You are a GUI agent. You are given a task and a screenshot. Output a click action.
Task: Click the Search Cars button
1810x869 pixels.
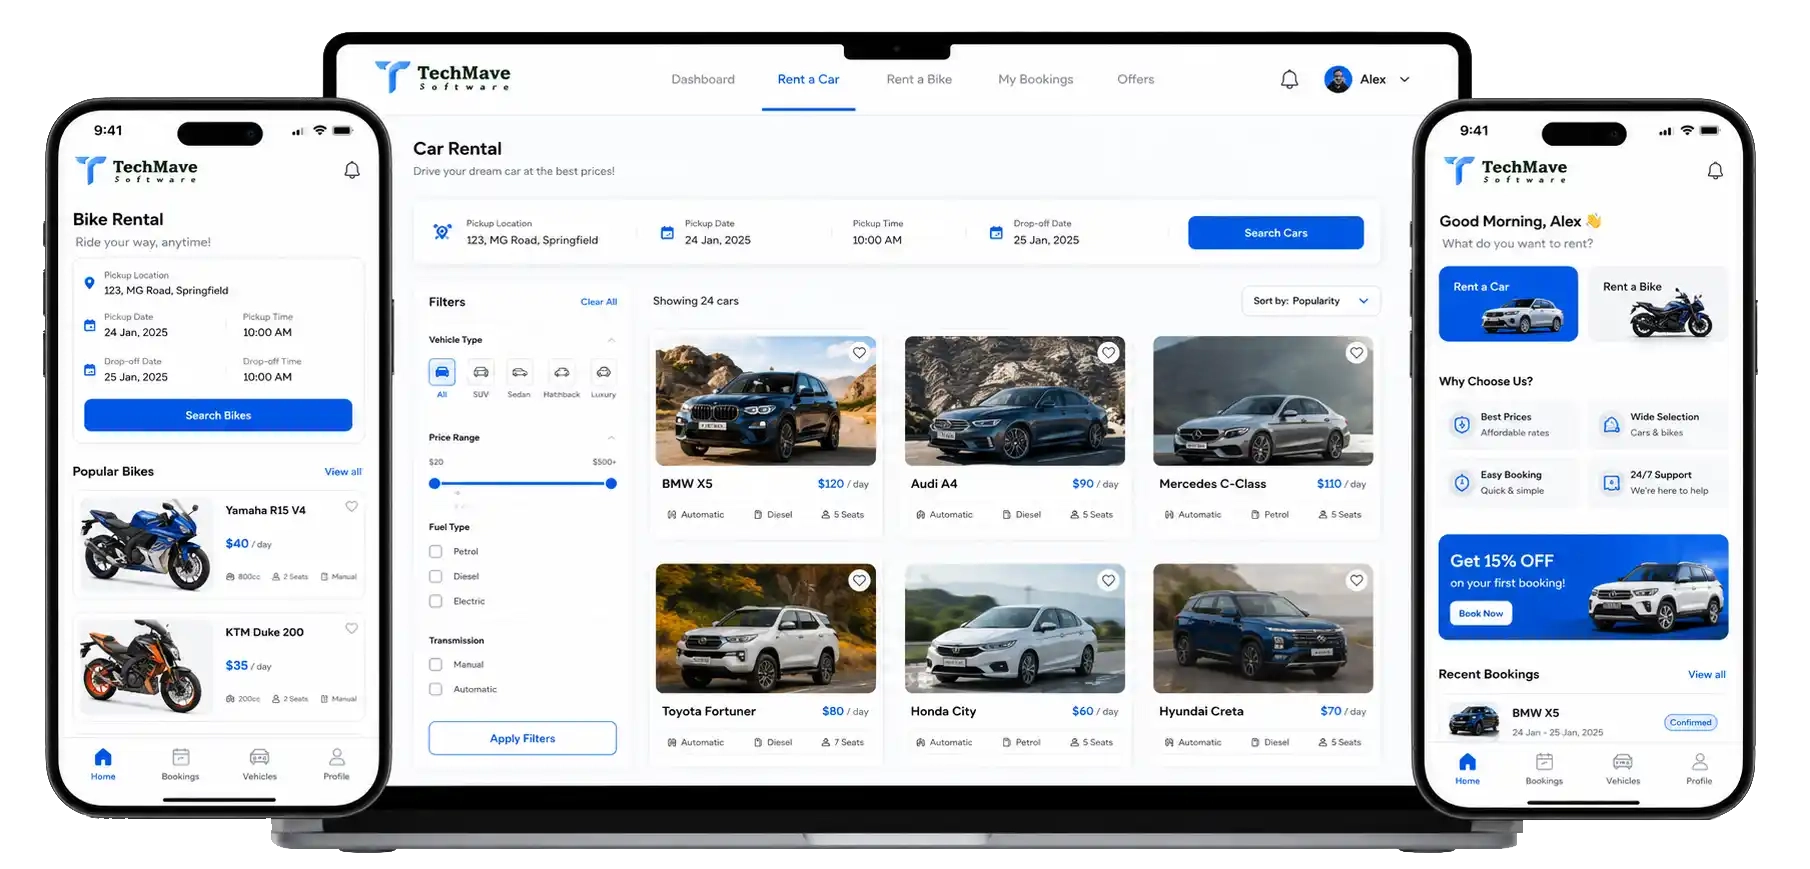click(x=1275, y=233)
